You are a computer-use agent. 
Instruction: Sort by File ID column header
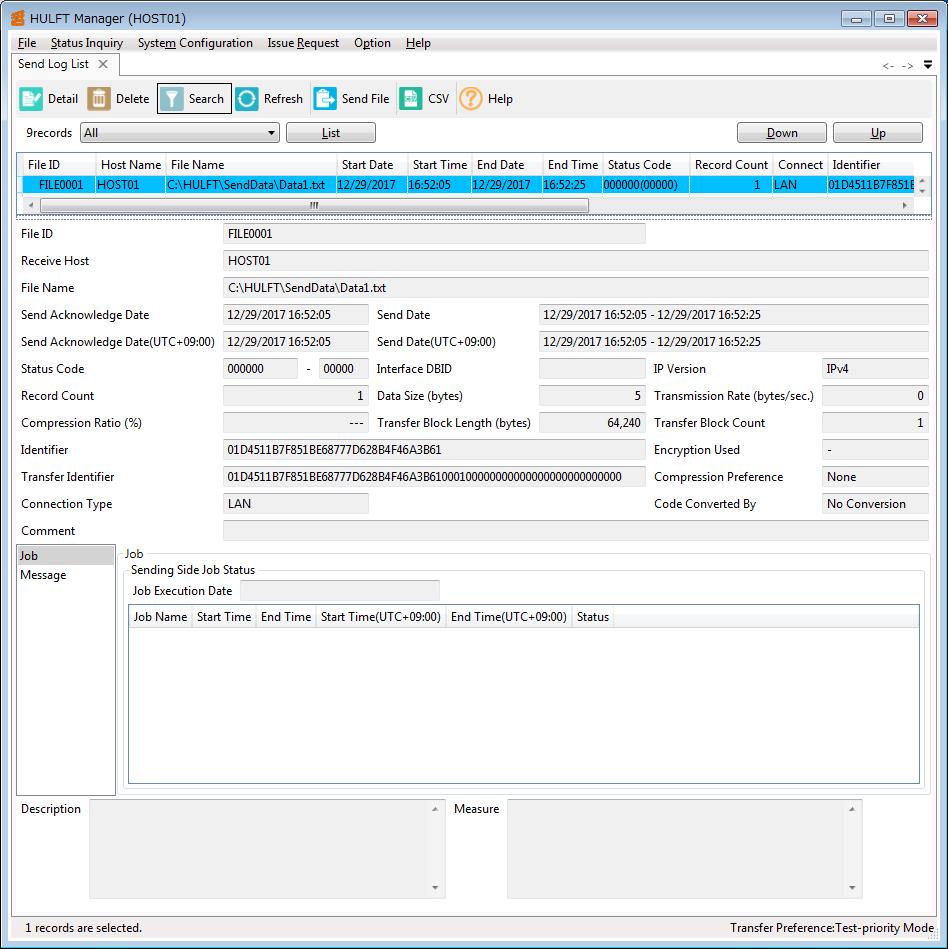(x=59, y=165)
